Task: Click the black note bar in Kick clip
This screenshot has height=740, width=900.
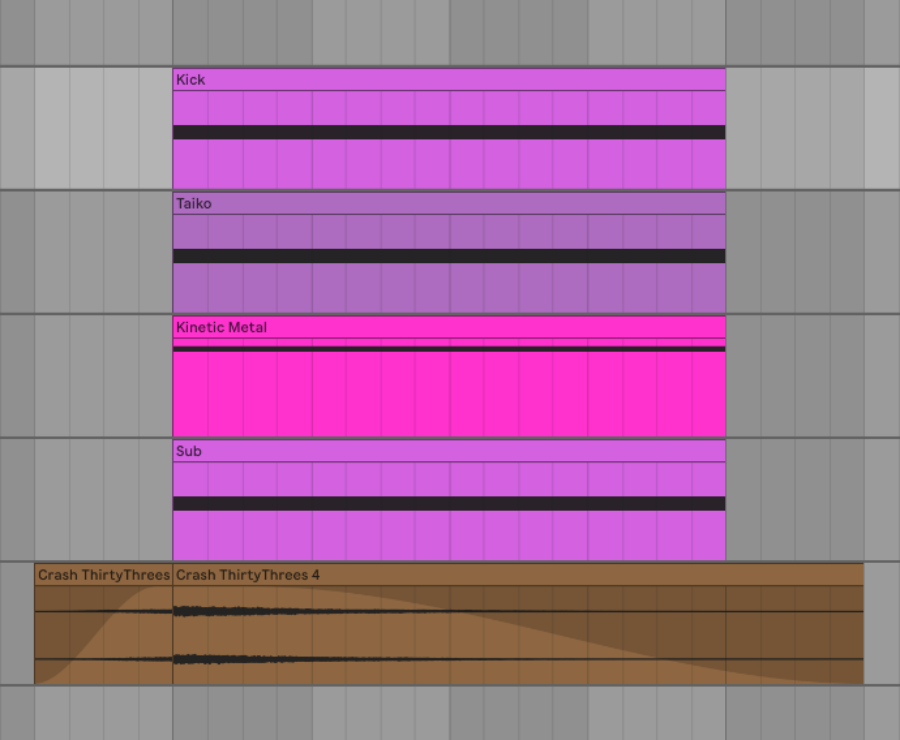Action: coord(448,132)
